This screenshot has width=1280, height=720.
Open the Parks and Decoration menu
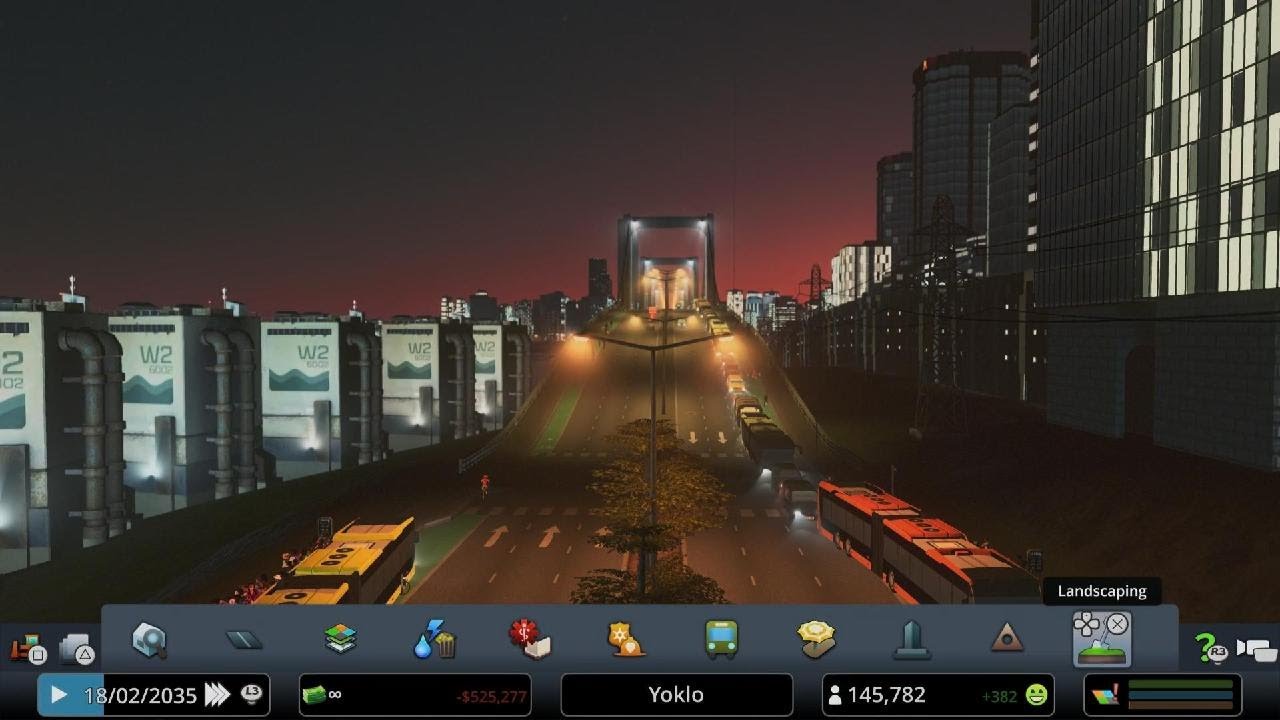click(x=816, y=640)
